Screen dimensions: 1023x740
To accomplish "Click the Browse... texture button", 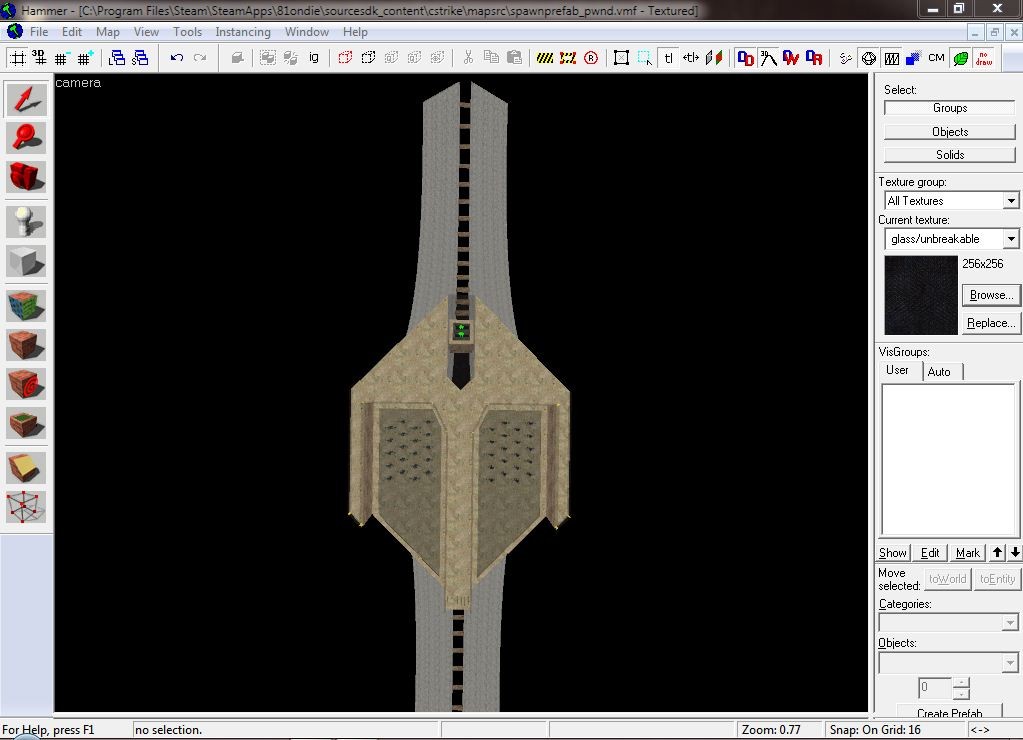I will 990,295.
